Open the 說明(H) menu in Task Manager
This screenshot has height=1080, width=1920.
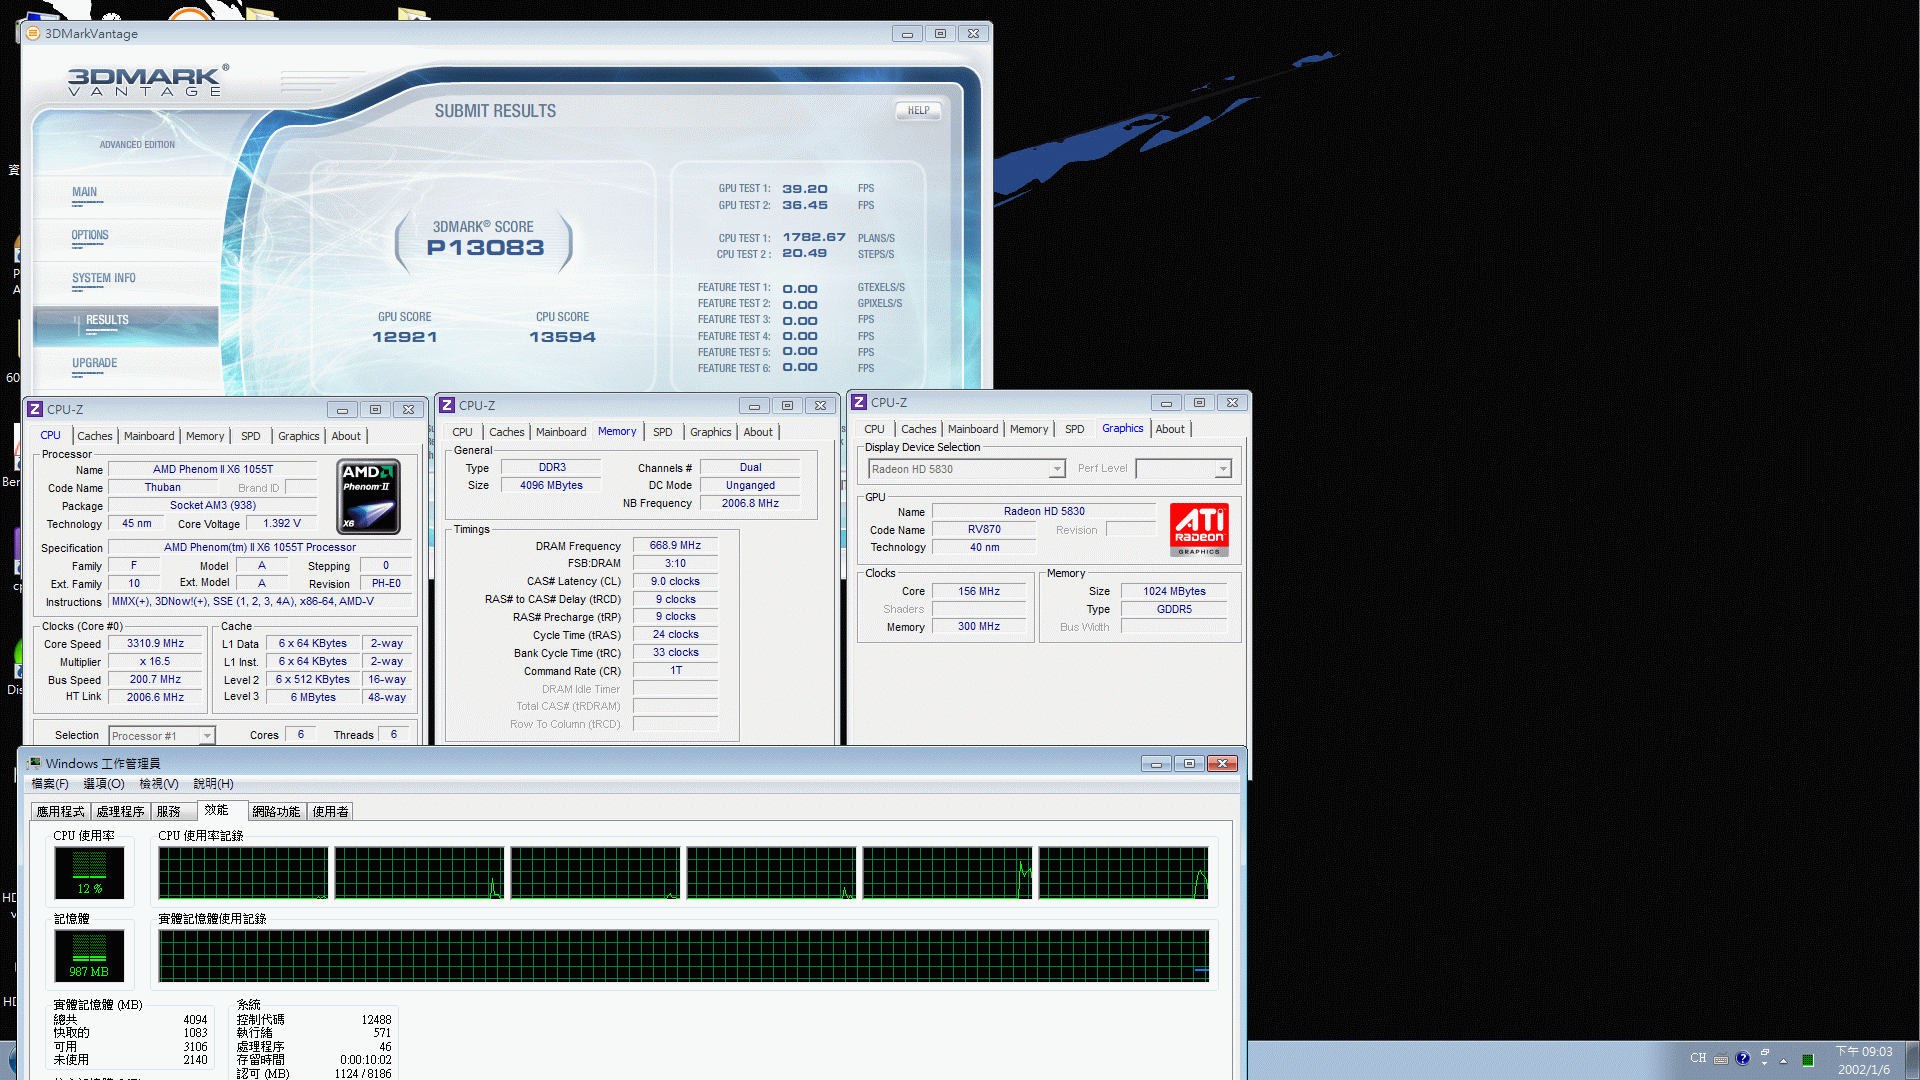(213, 784)
